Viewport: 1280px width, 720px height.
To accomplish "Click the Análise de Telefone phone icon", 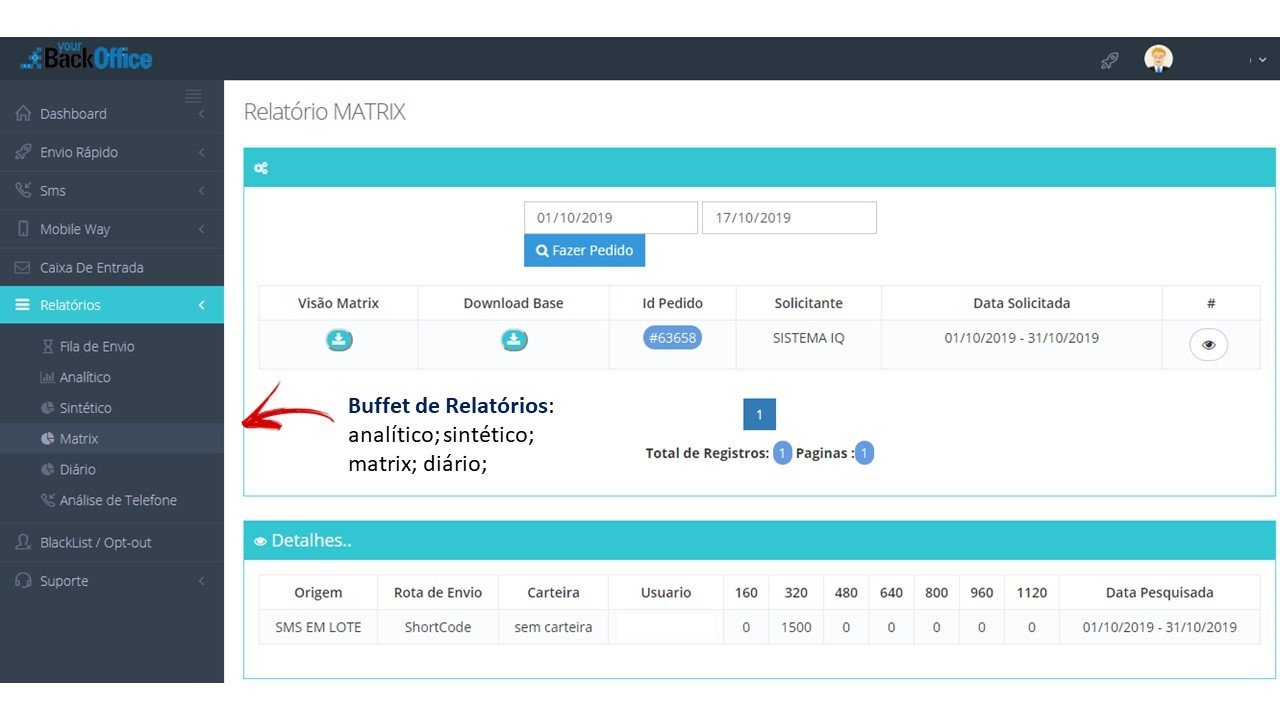I will click(48, 500).
